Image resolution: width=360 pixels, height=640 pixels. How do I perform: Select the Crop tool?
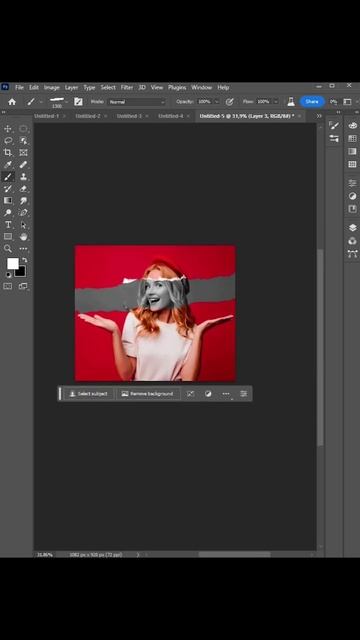[x=8, y=152]
